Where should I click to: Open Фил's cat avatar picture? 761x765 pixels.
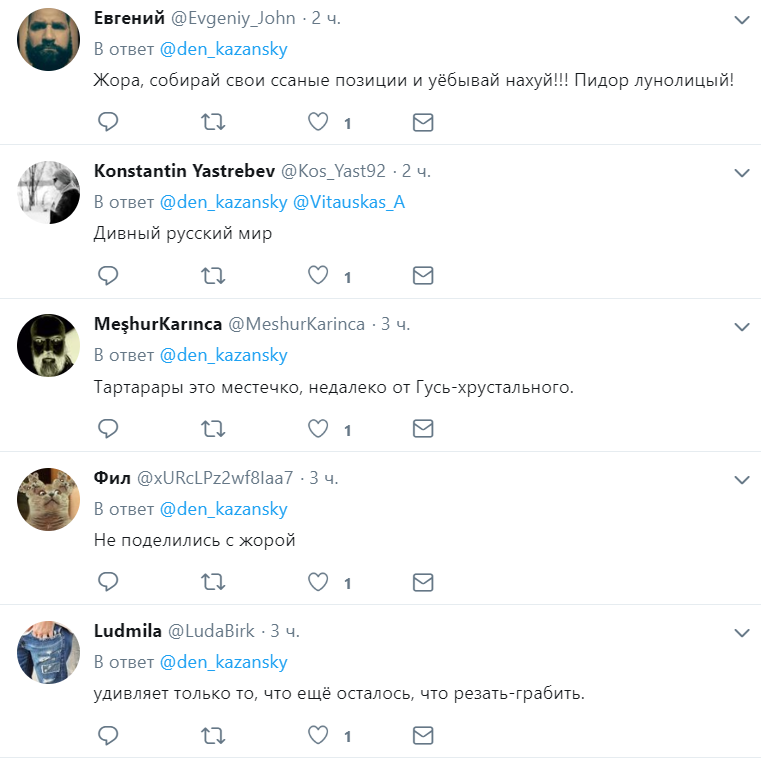49,499
